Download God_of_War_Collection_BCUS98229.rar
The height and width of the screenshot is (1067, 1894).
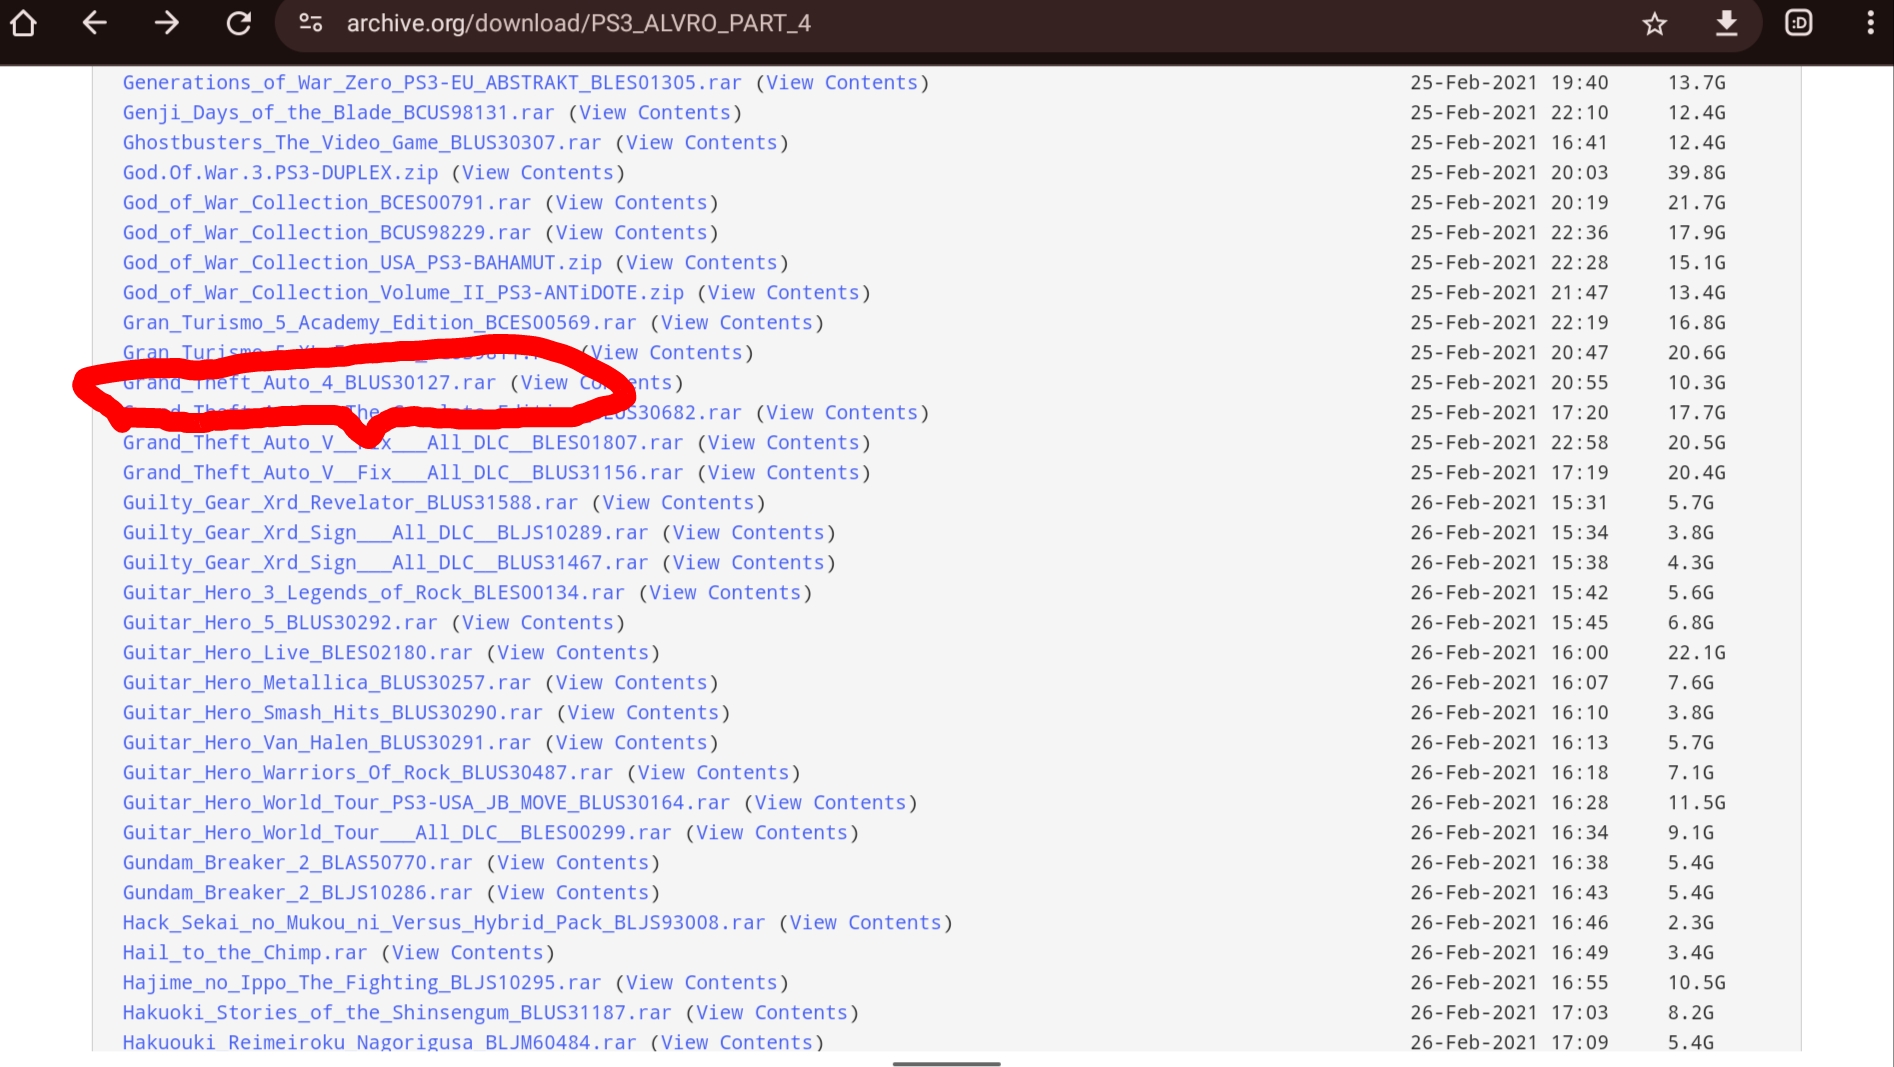[x=327, y=233]
